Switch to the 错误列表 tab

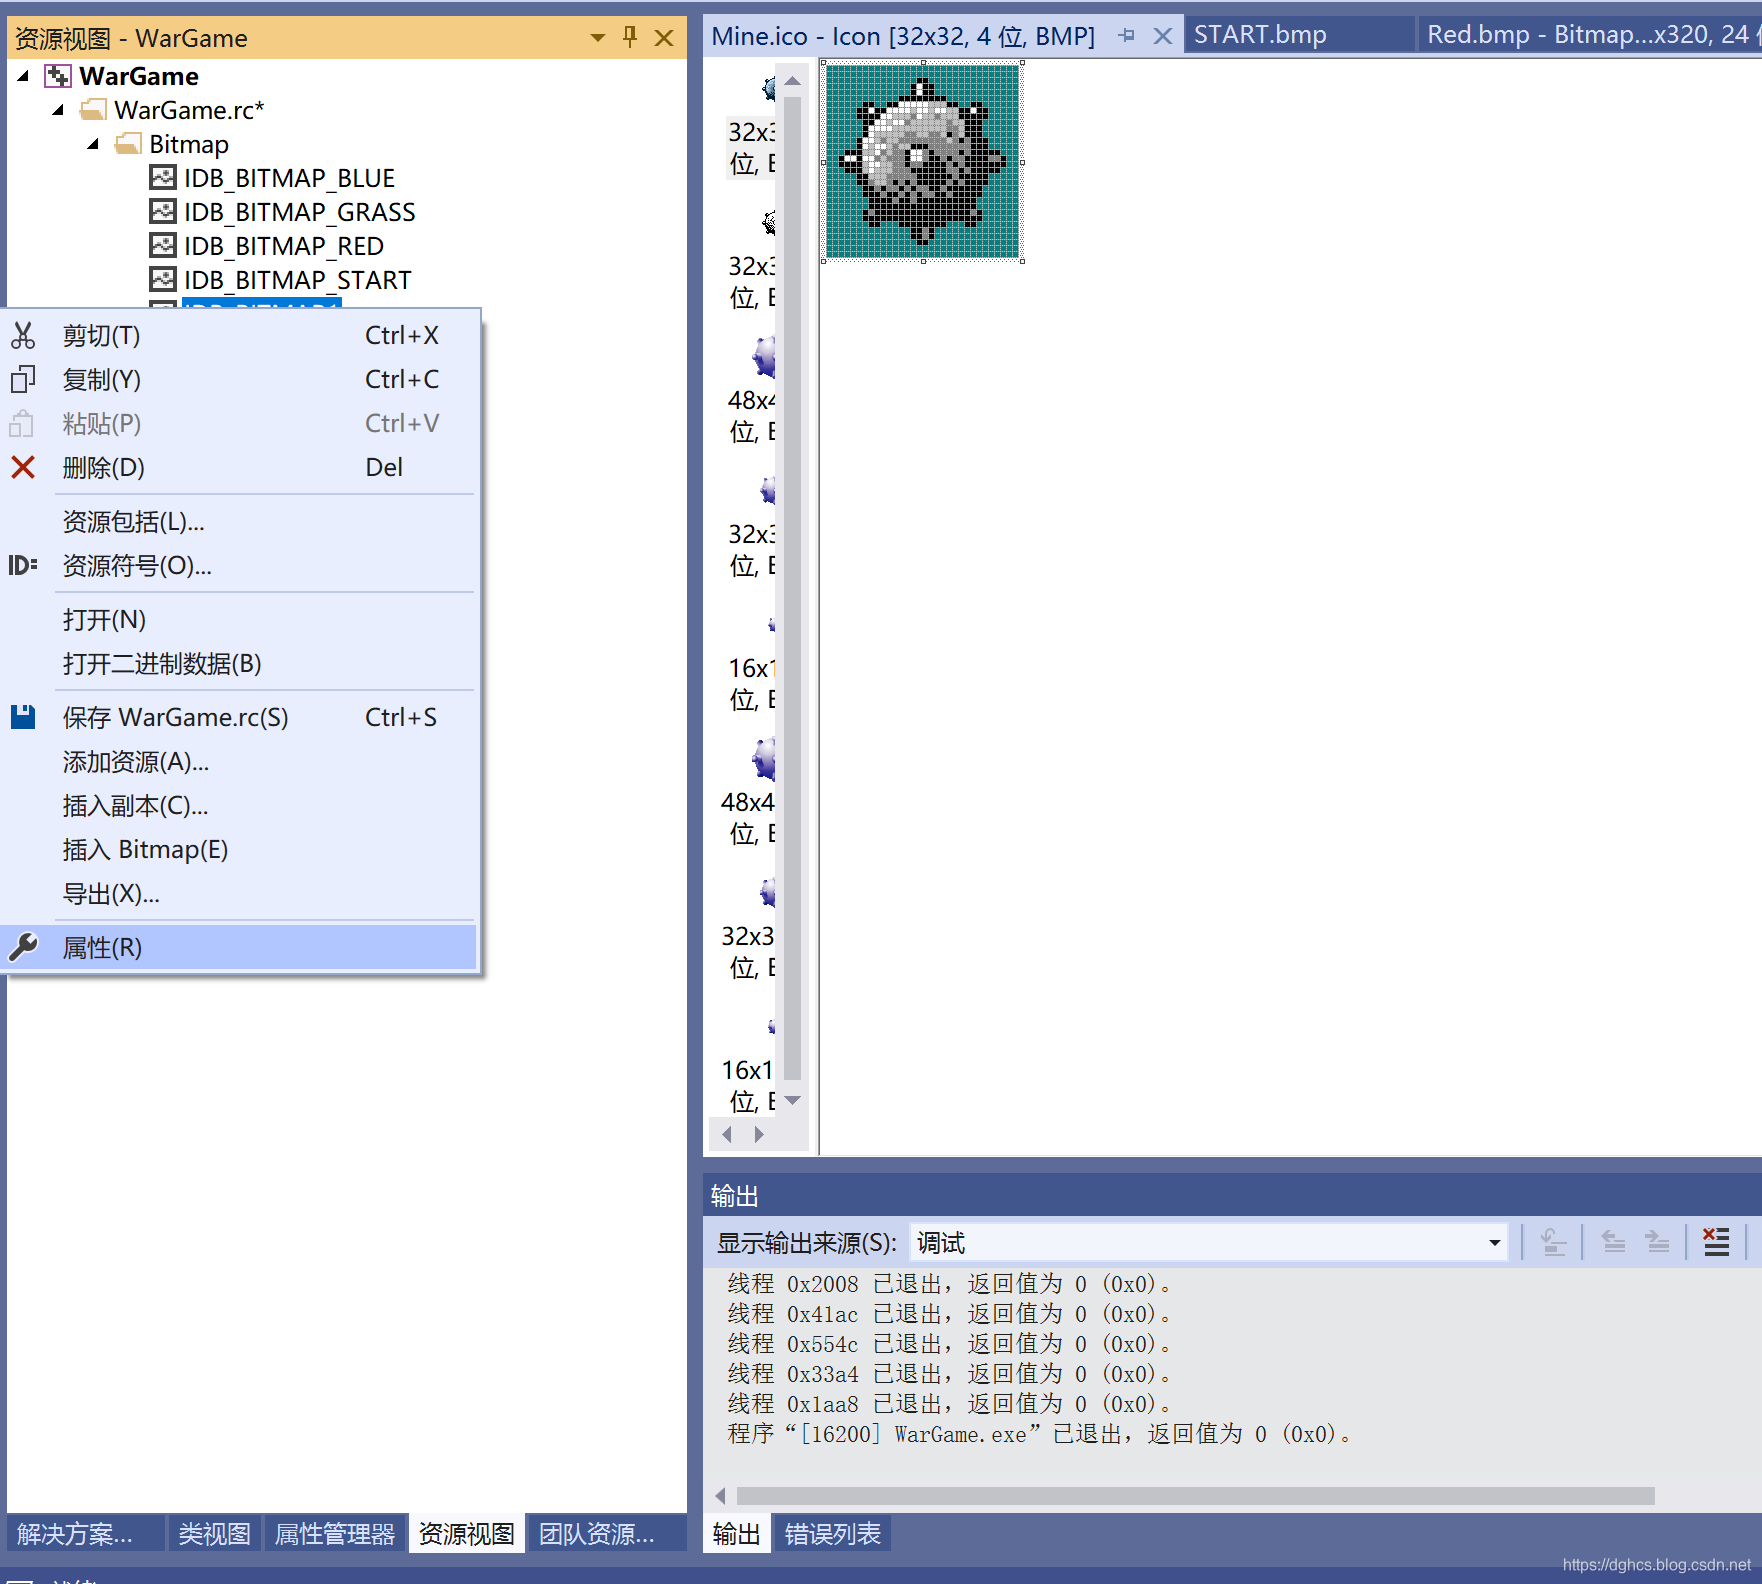[x=832, y=1533]
